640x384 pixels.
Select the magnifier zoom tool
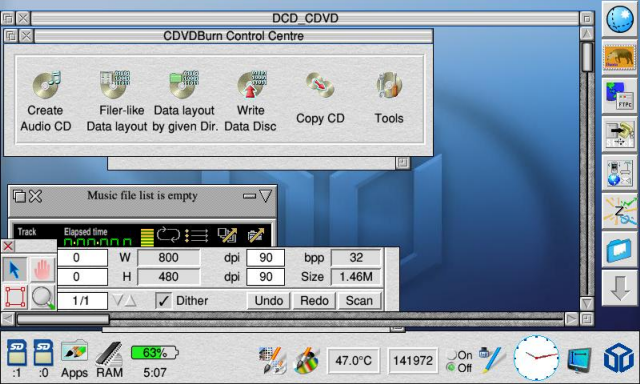coord(42,297)
